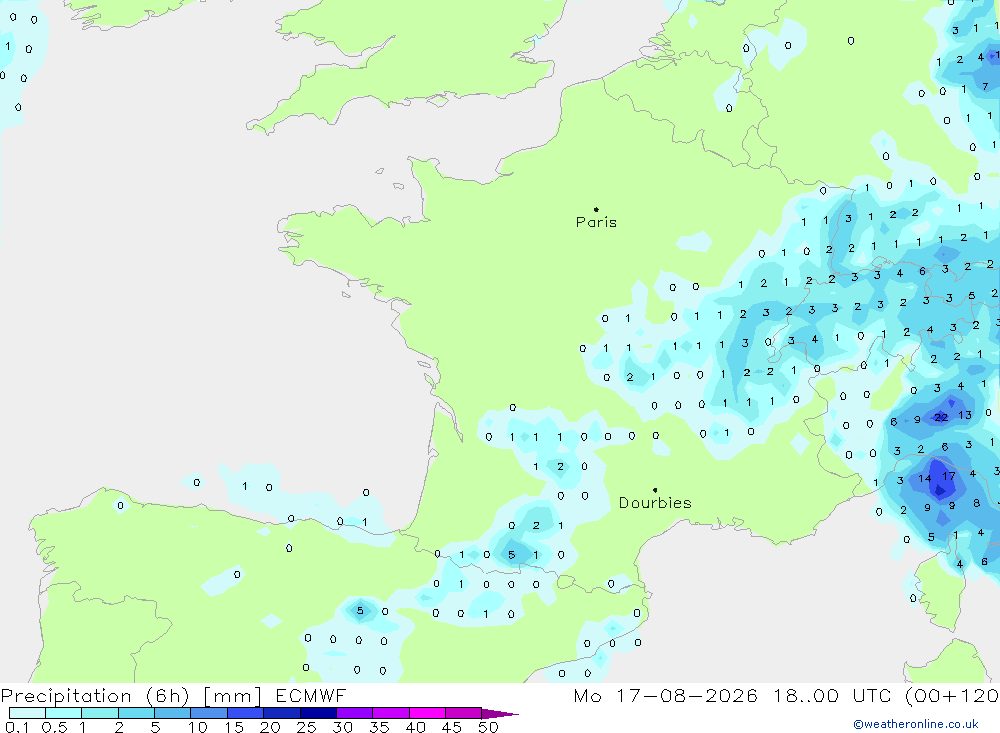The image size is (1000, 733).
Task: Click the legend label '35'
Action: tap(379, 727)
